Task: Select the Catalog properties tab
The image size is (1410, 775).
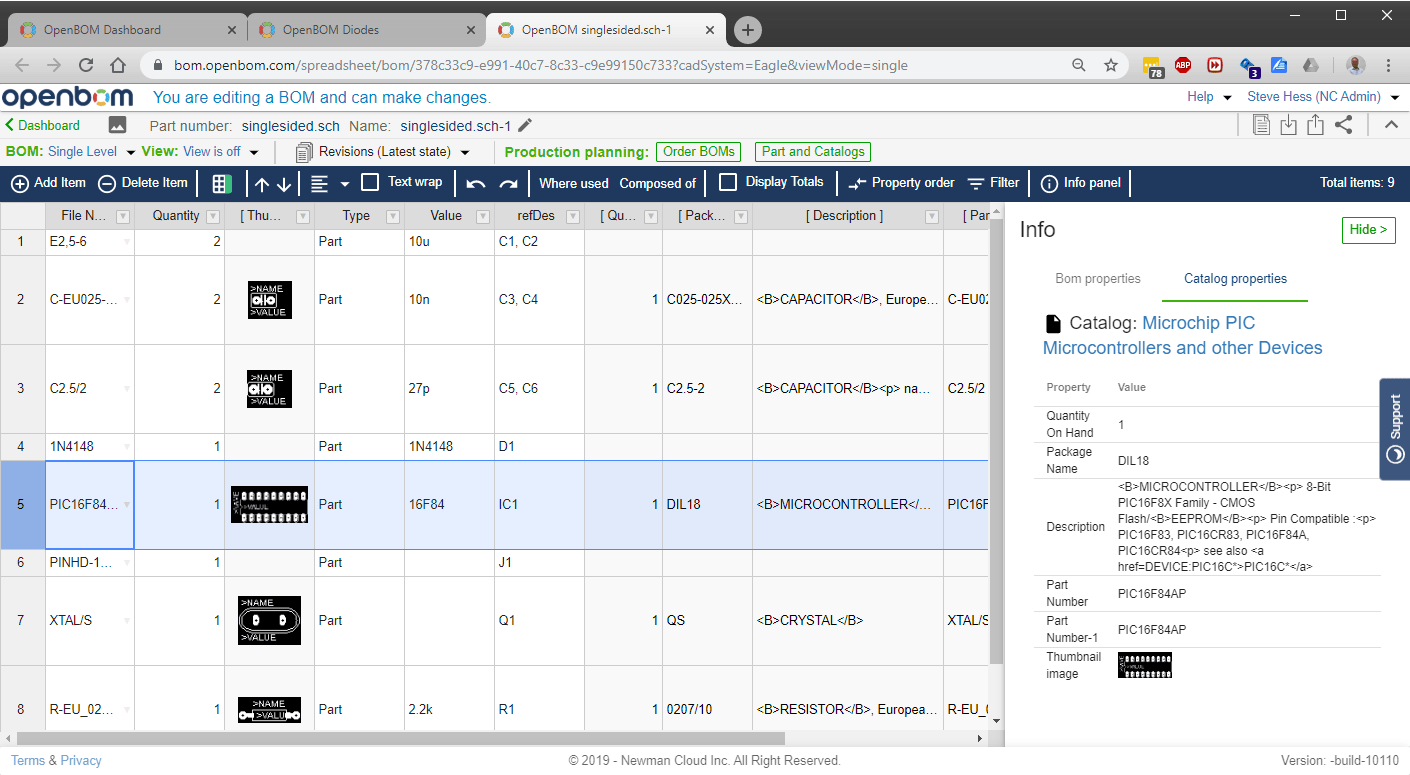Action: (1235, 279)
